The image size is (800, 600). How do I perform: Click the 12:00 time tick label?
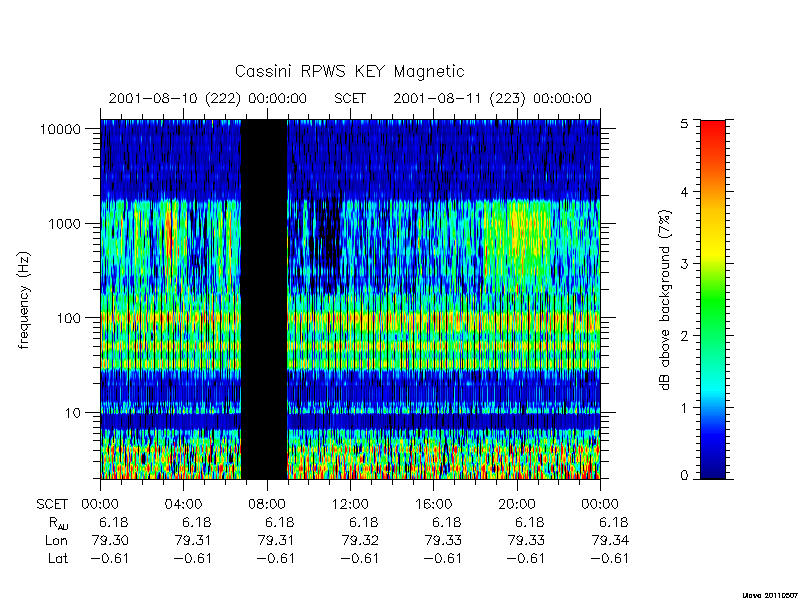click(350, 505)
